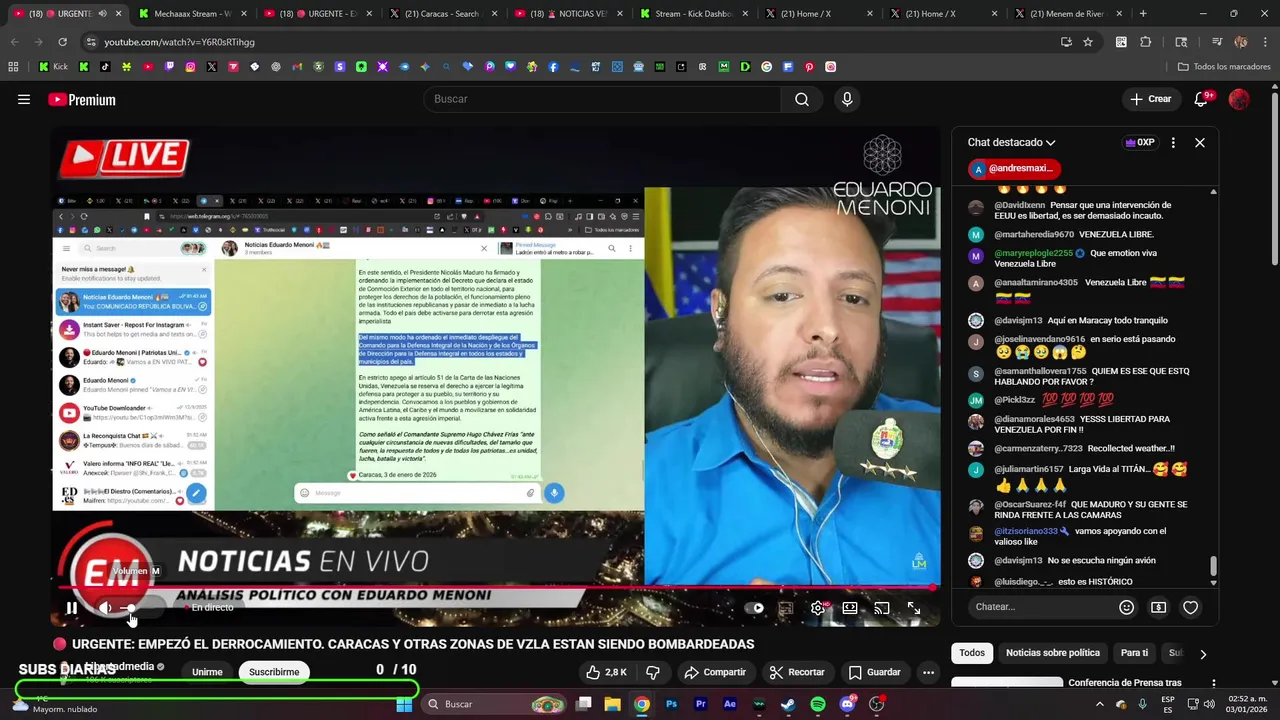The image size is (1280, 720).
Task: Jump to the live red progress bar
Action: 496,588
